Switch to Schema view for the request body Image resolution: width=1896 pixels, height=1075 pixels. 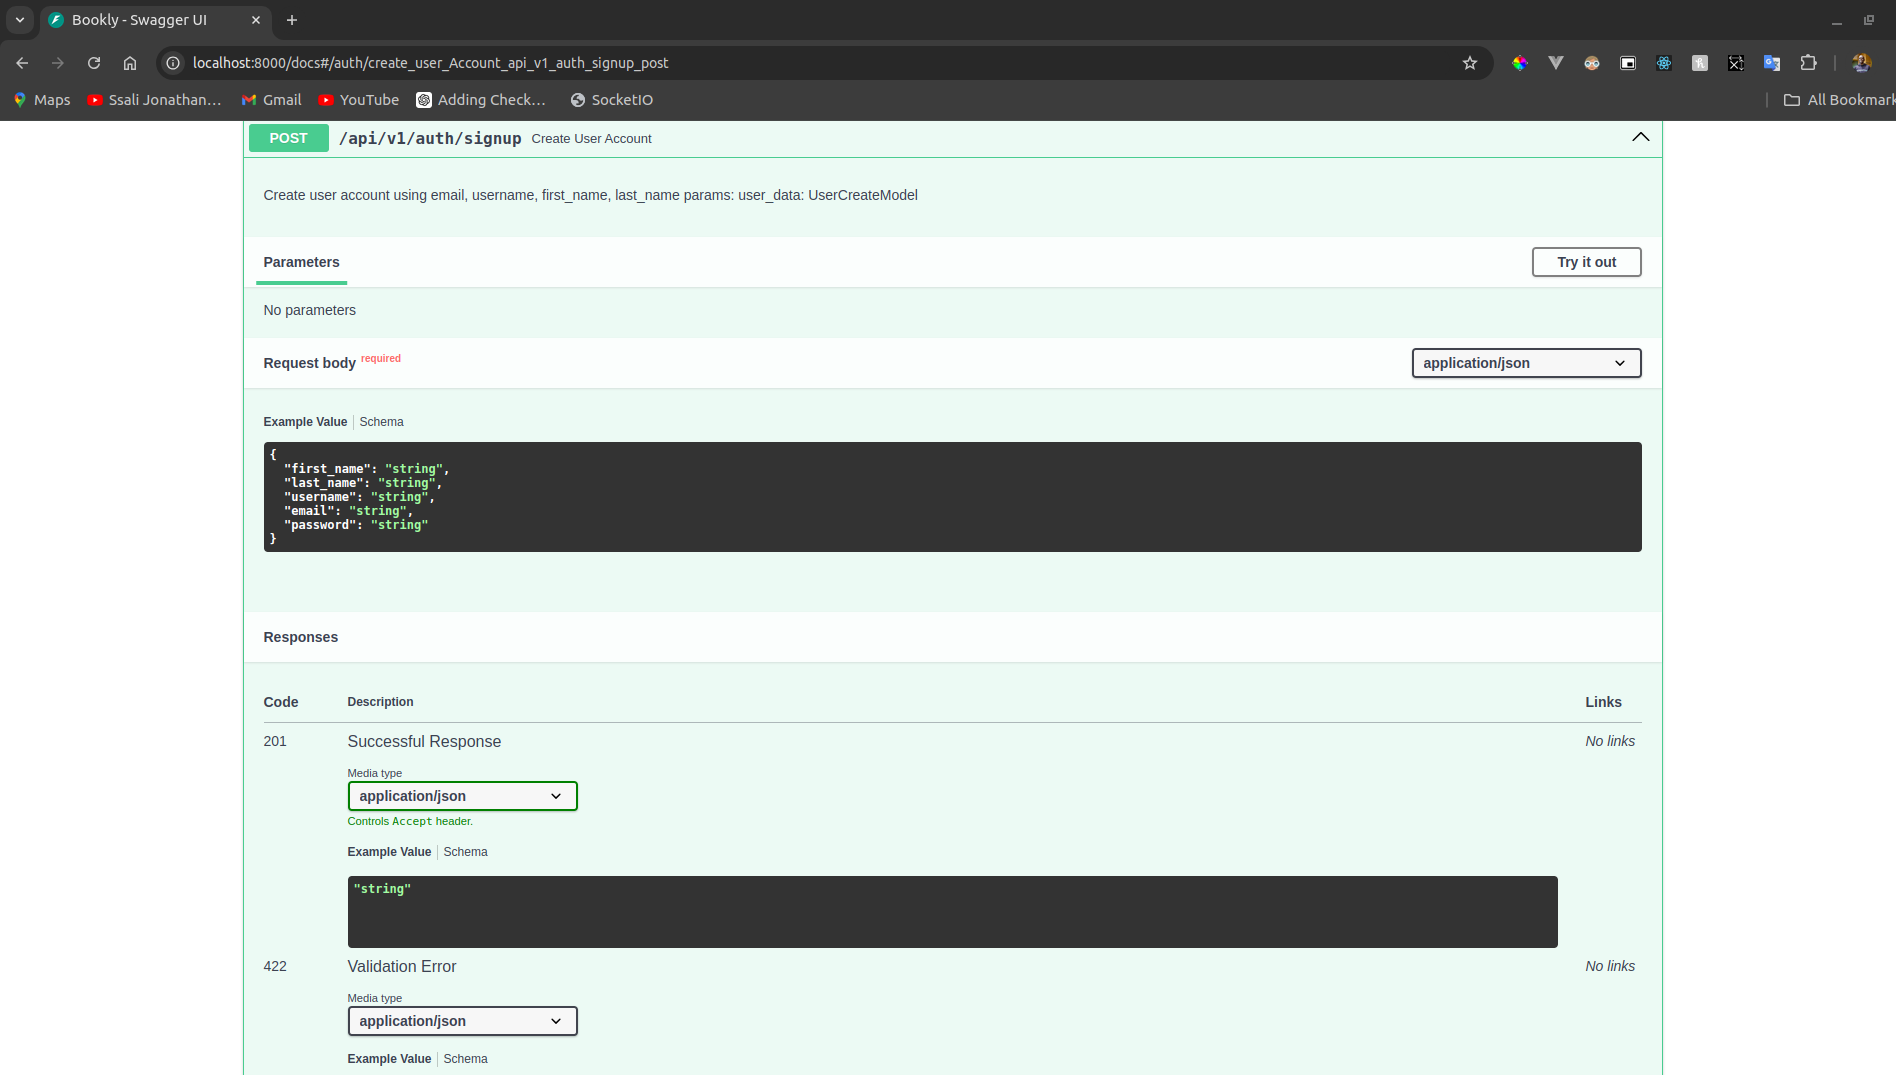click(381, 421)
